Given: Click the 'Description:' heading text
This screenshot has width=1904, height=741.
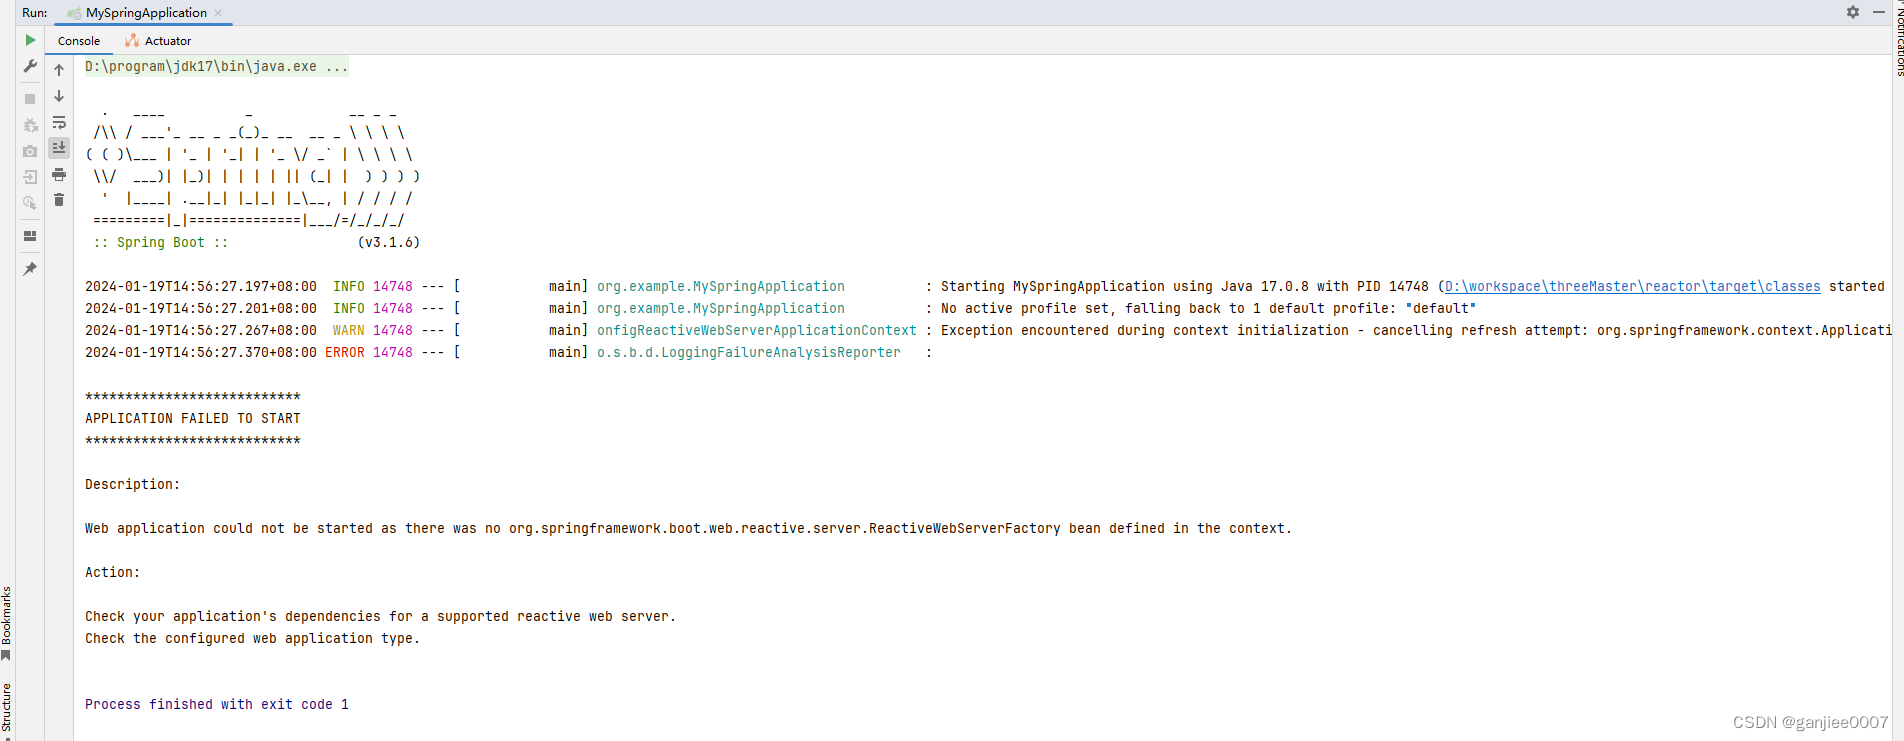Looking at the screenshot, I should coord(133,485).
